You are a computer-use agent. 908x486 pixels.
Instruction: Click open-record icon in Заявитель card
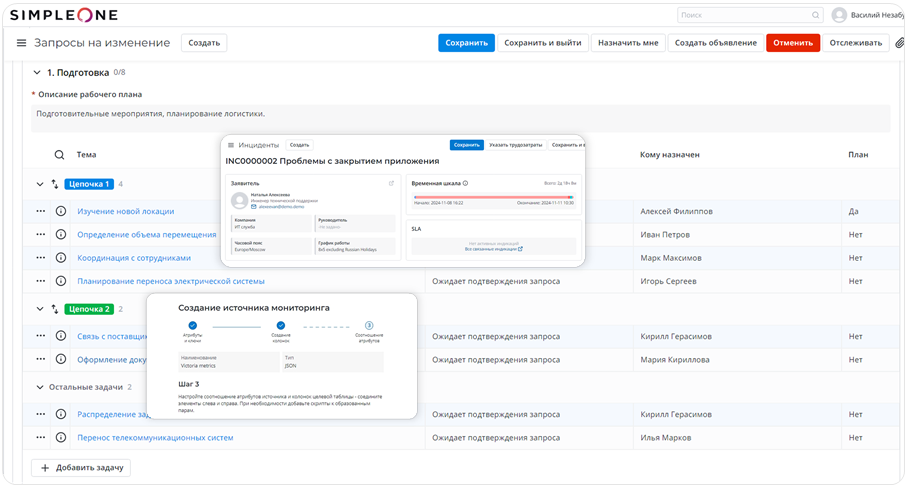pyautogui.click(x=391, y=183)
